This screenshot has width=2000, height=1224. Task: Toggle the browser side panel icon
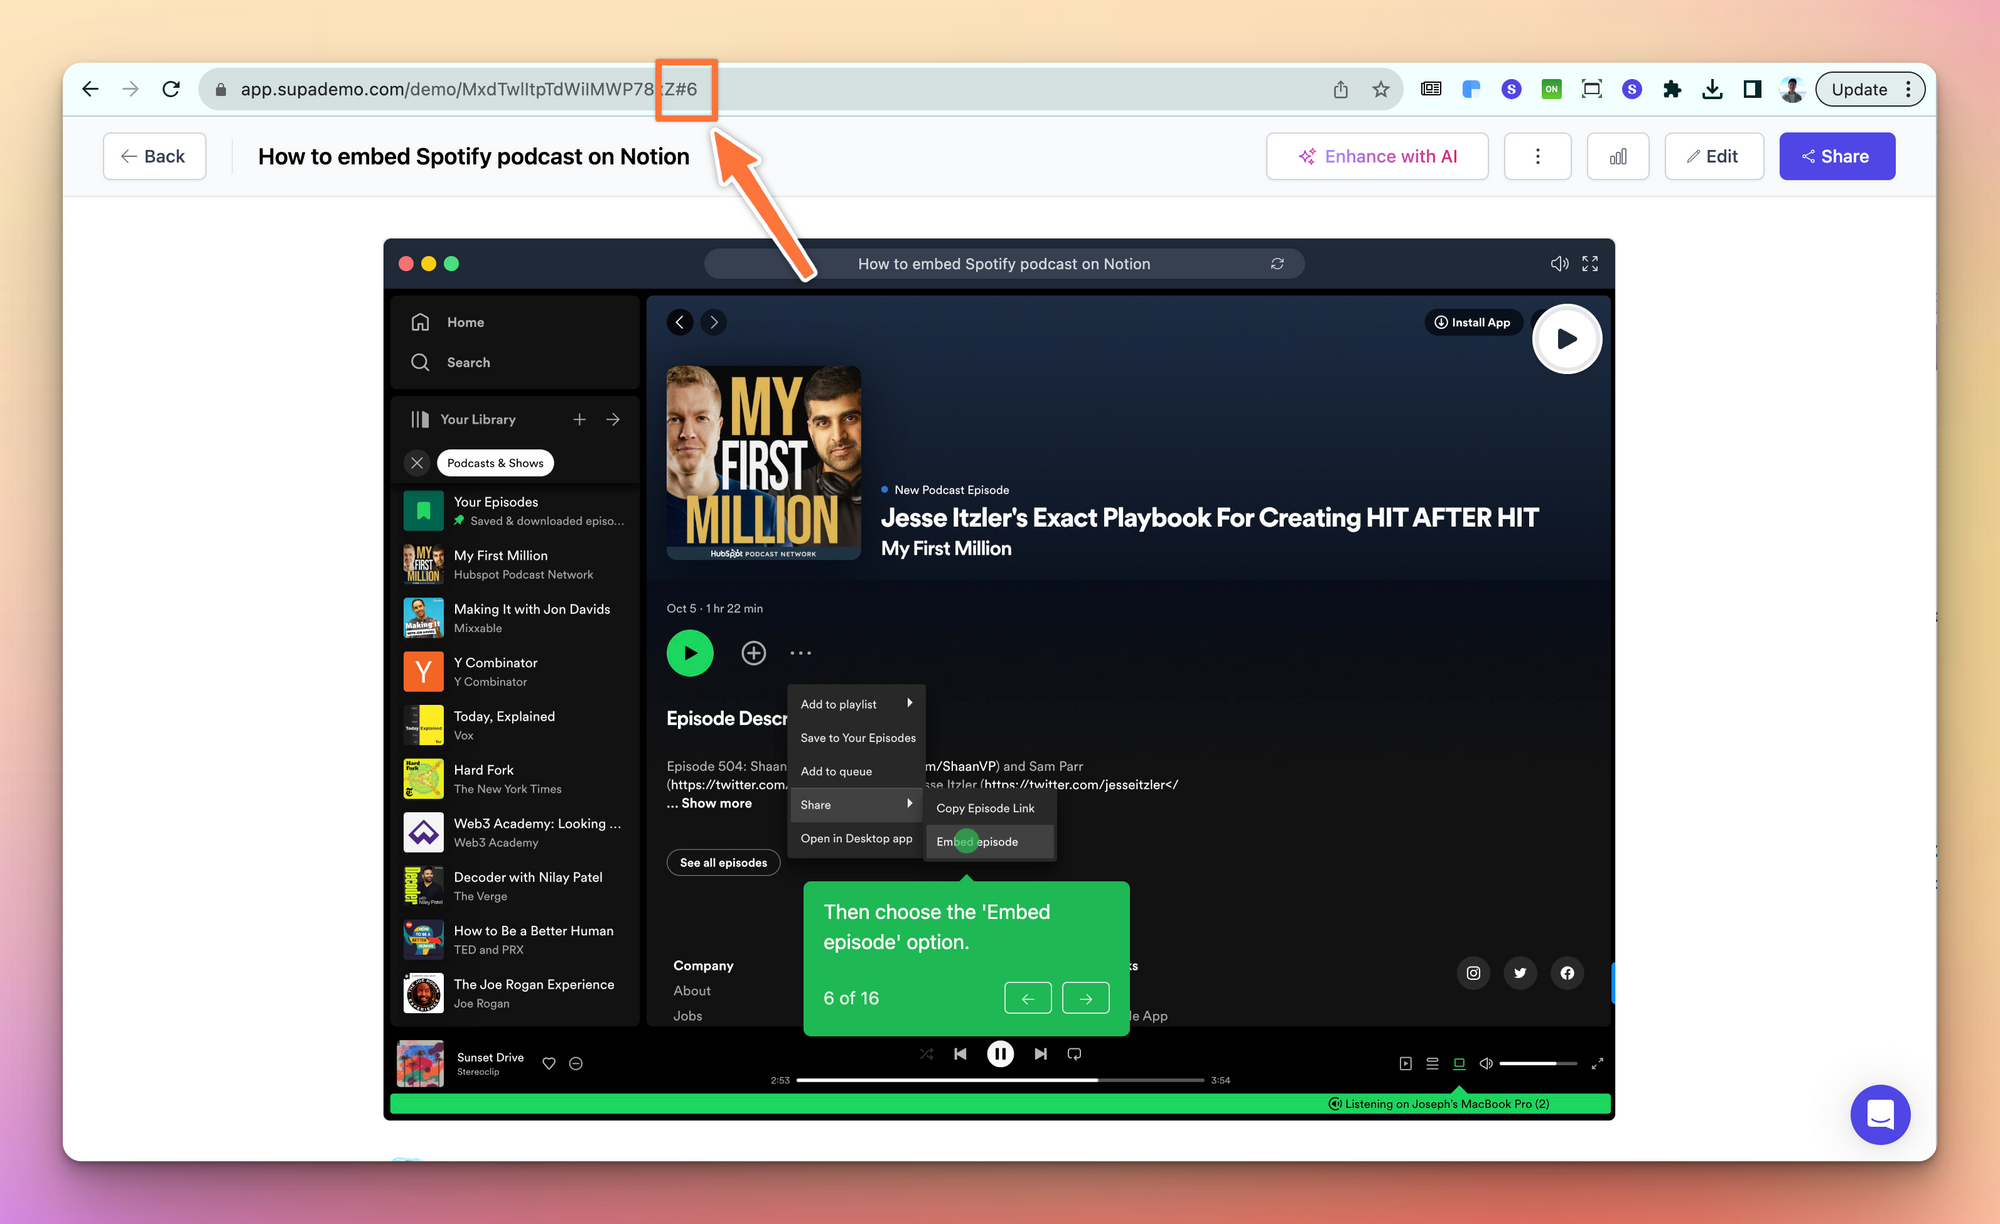click(x=1752, y=89)
